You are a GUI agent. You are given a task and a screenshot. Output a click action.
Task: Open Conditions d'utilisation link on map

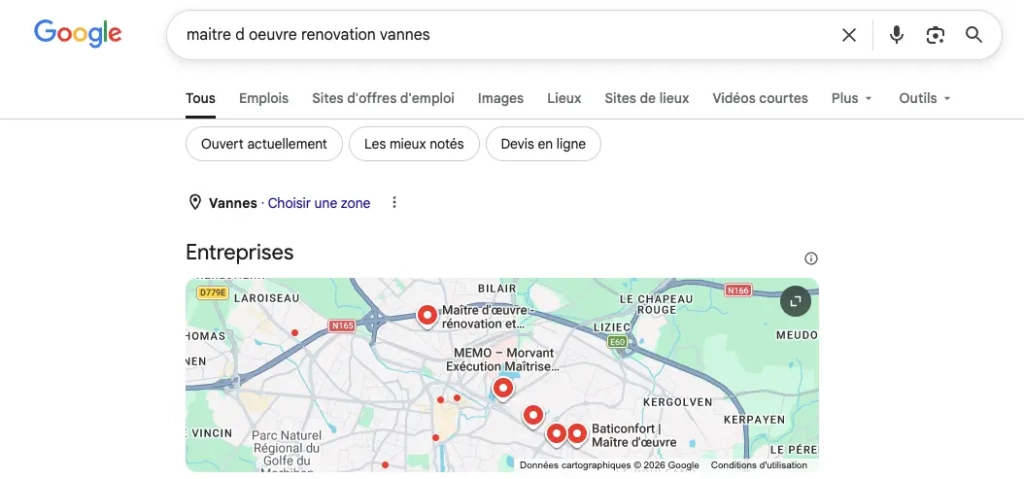[759, 465]
